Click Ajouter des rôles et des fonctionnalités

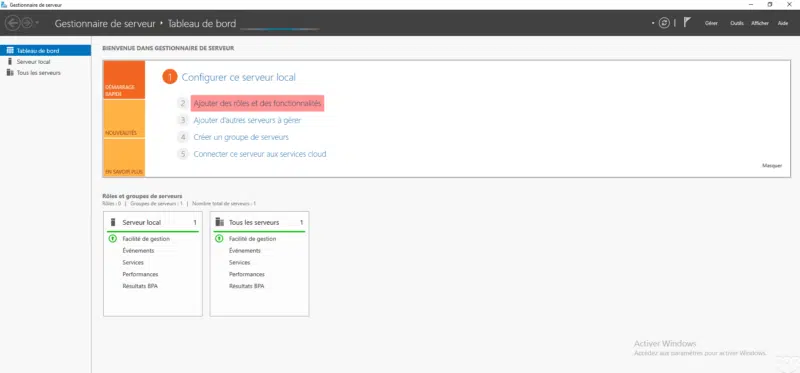[x=258, y=104]
